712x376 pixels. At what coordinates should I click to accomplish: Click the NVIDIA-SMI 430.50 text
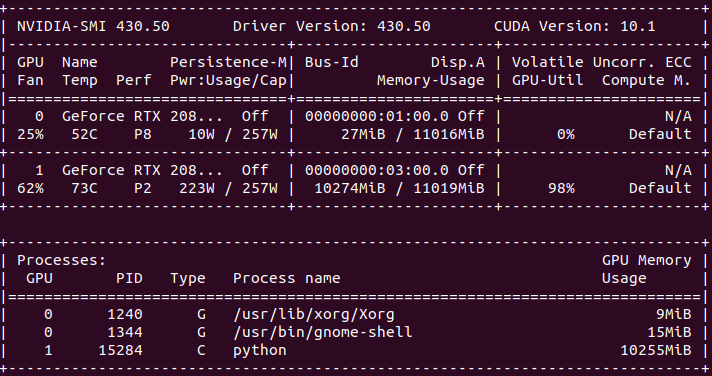93,26
